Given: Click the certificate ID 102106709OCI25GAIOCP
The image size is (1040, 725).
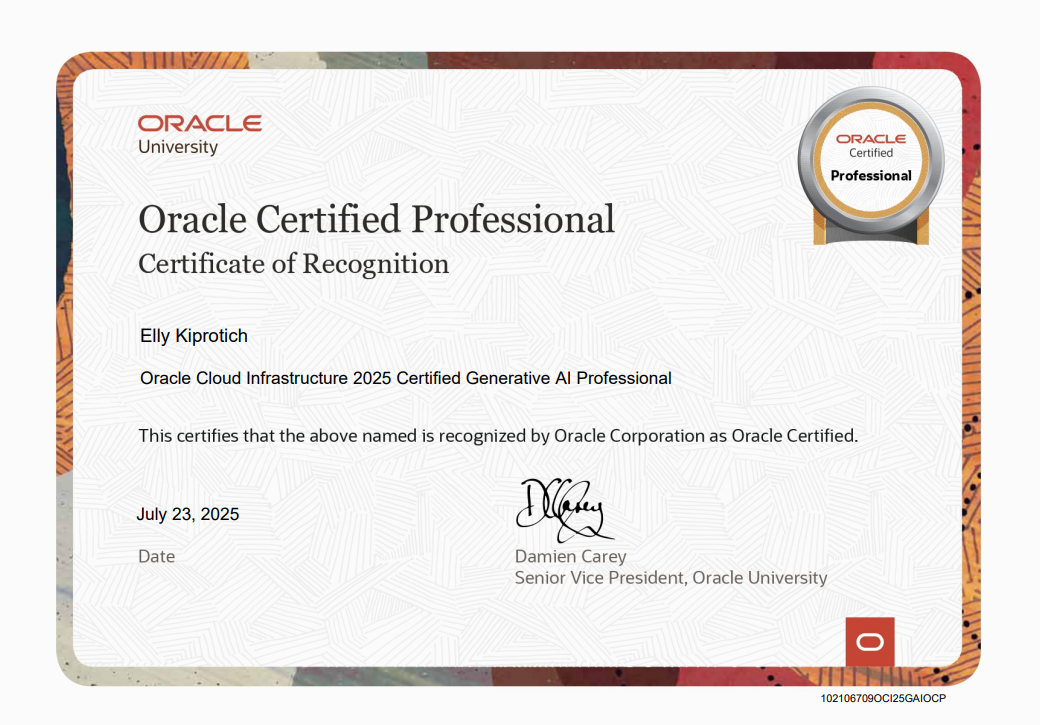Looking at the screenshot, I should tap(883, 697).
